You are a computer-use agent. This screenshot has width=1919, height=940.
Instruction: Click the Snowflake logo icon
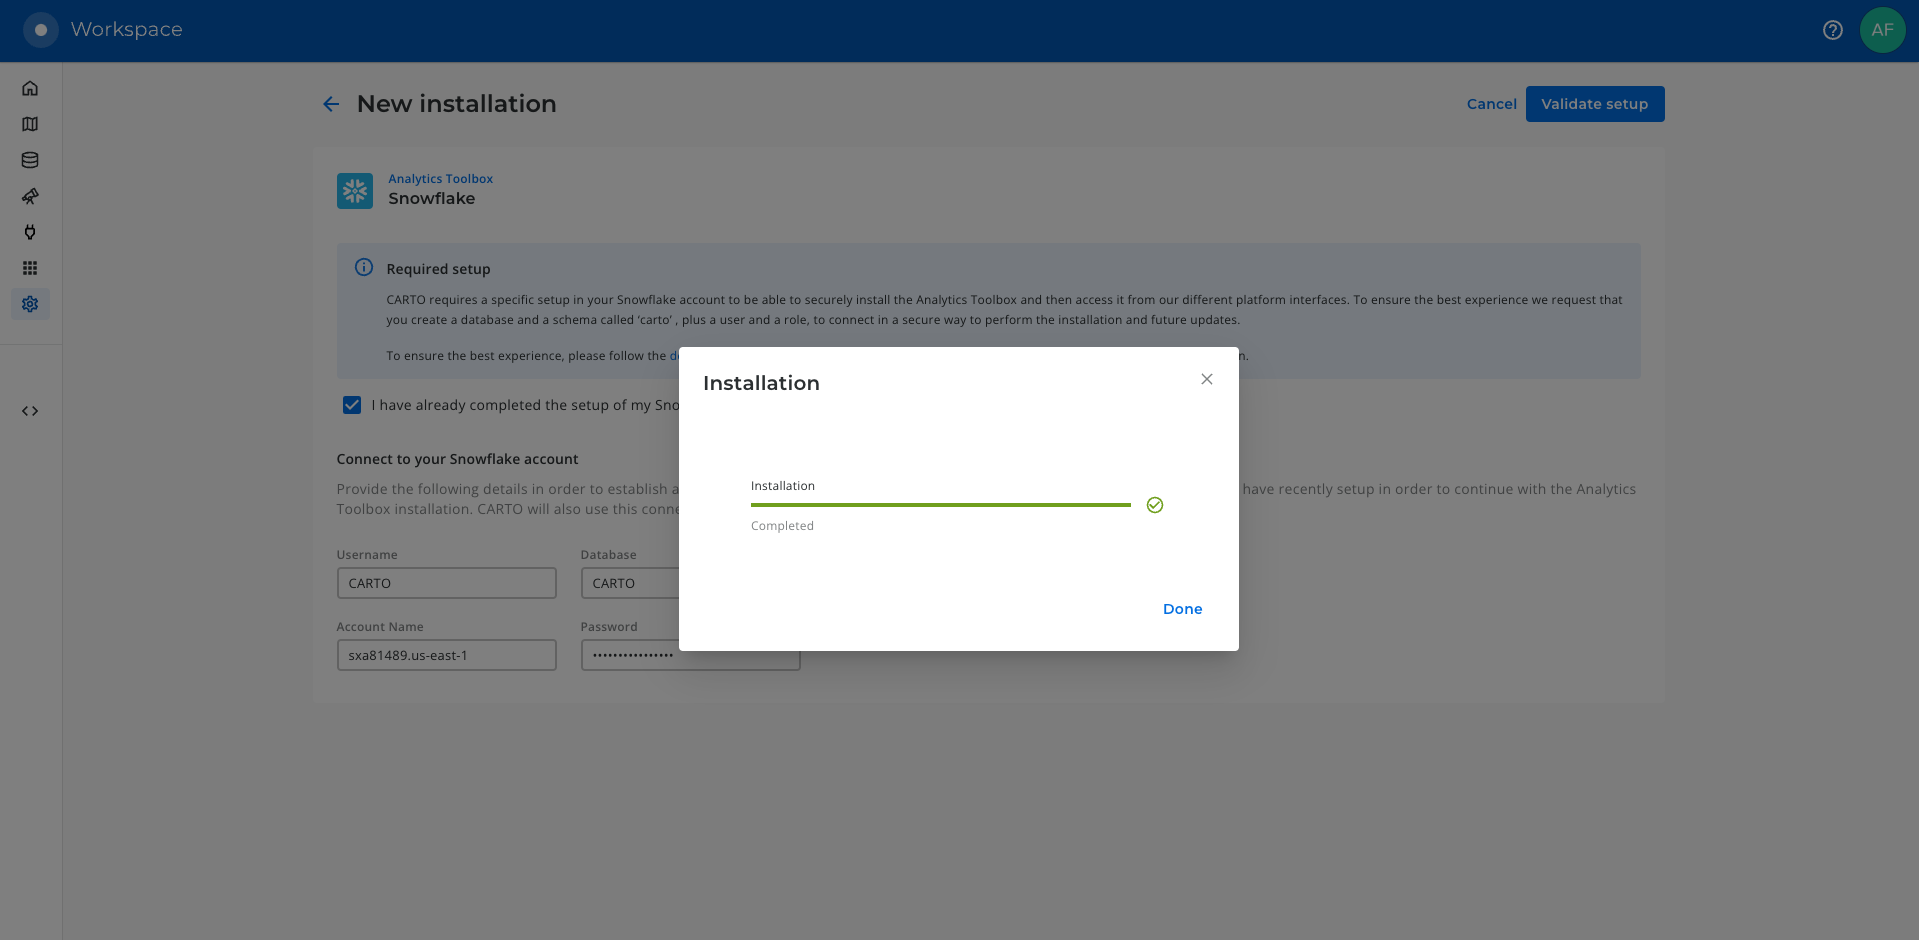pyautogui.click(x=355, y=190)
